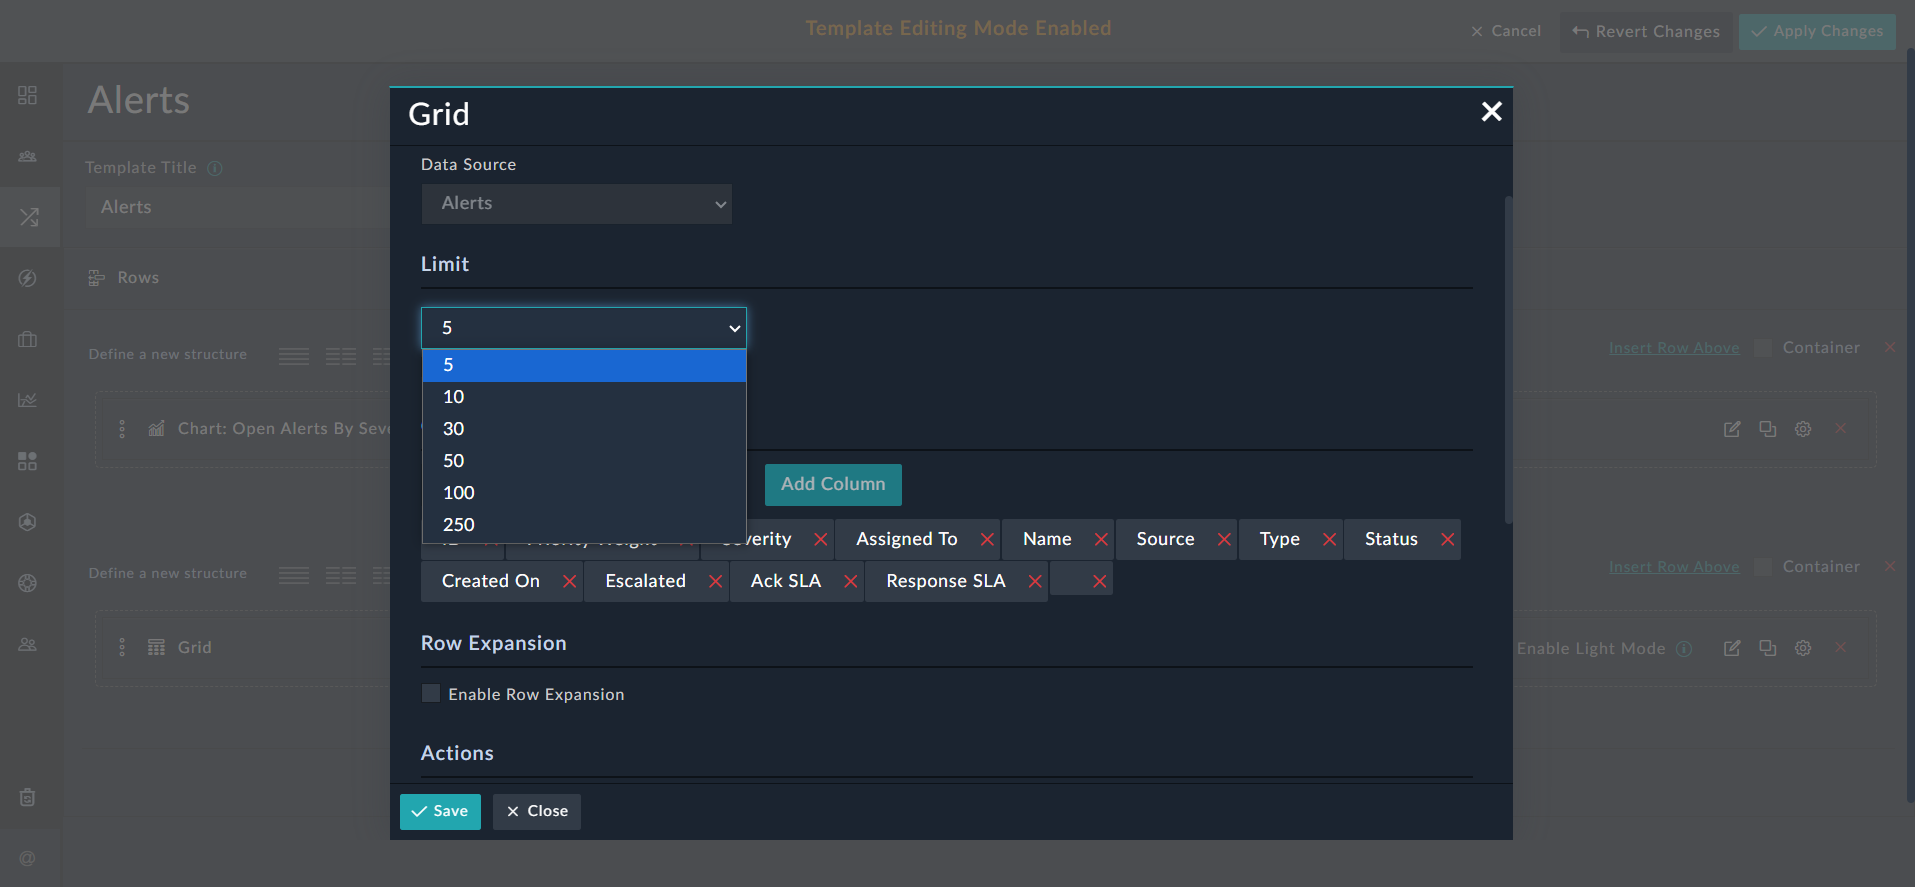Edit the Grid widget with pencil icon
The image size is (1915, 887).
[1732, 648]
